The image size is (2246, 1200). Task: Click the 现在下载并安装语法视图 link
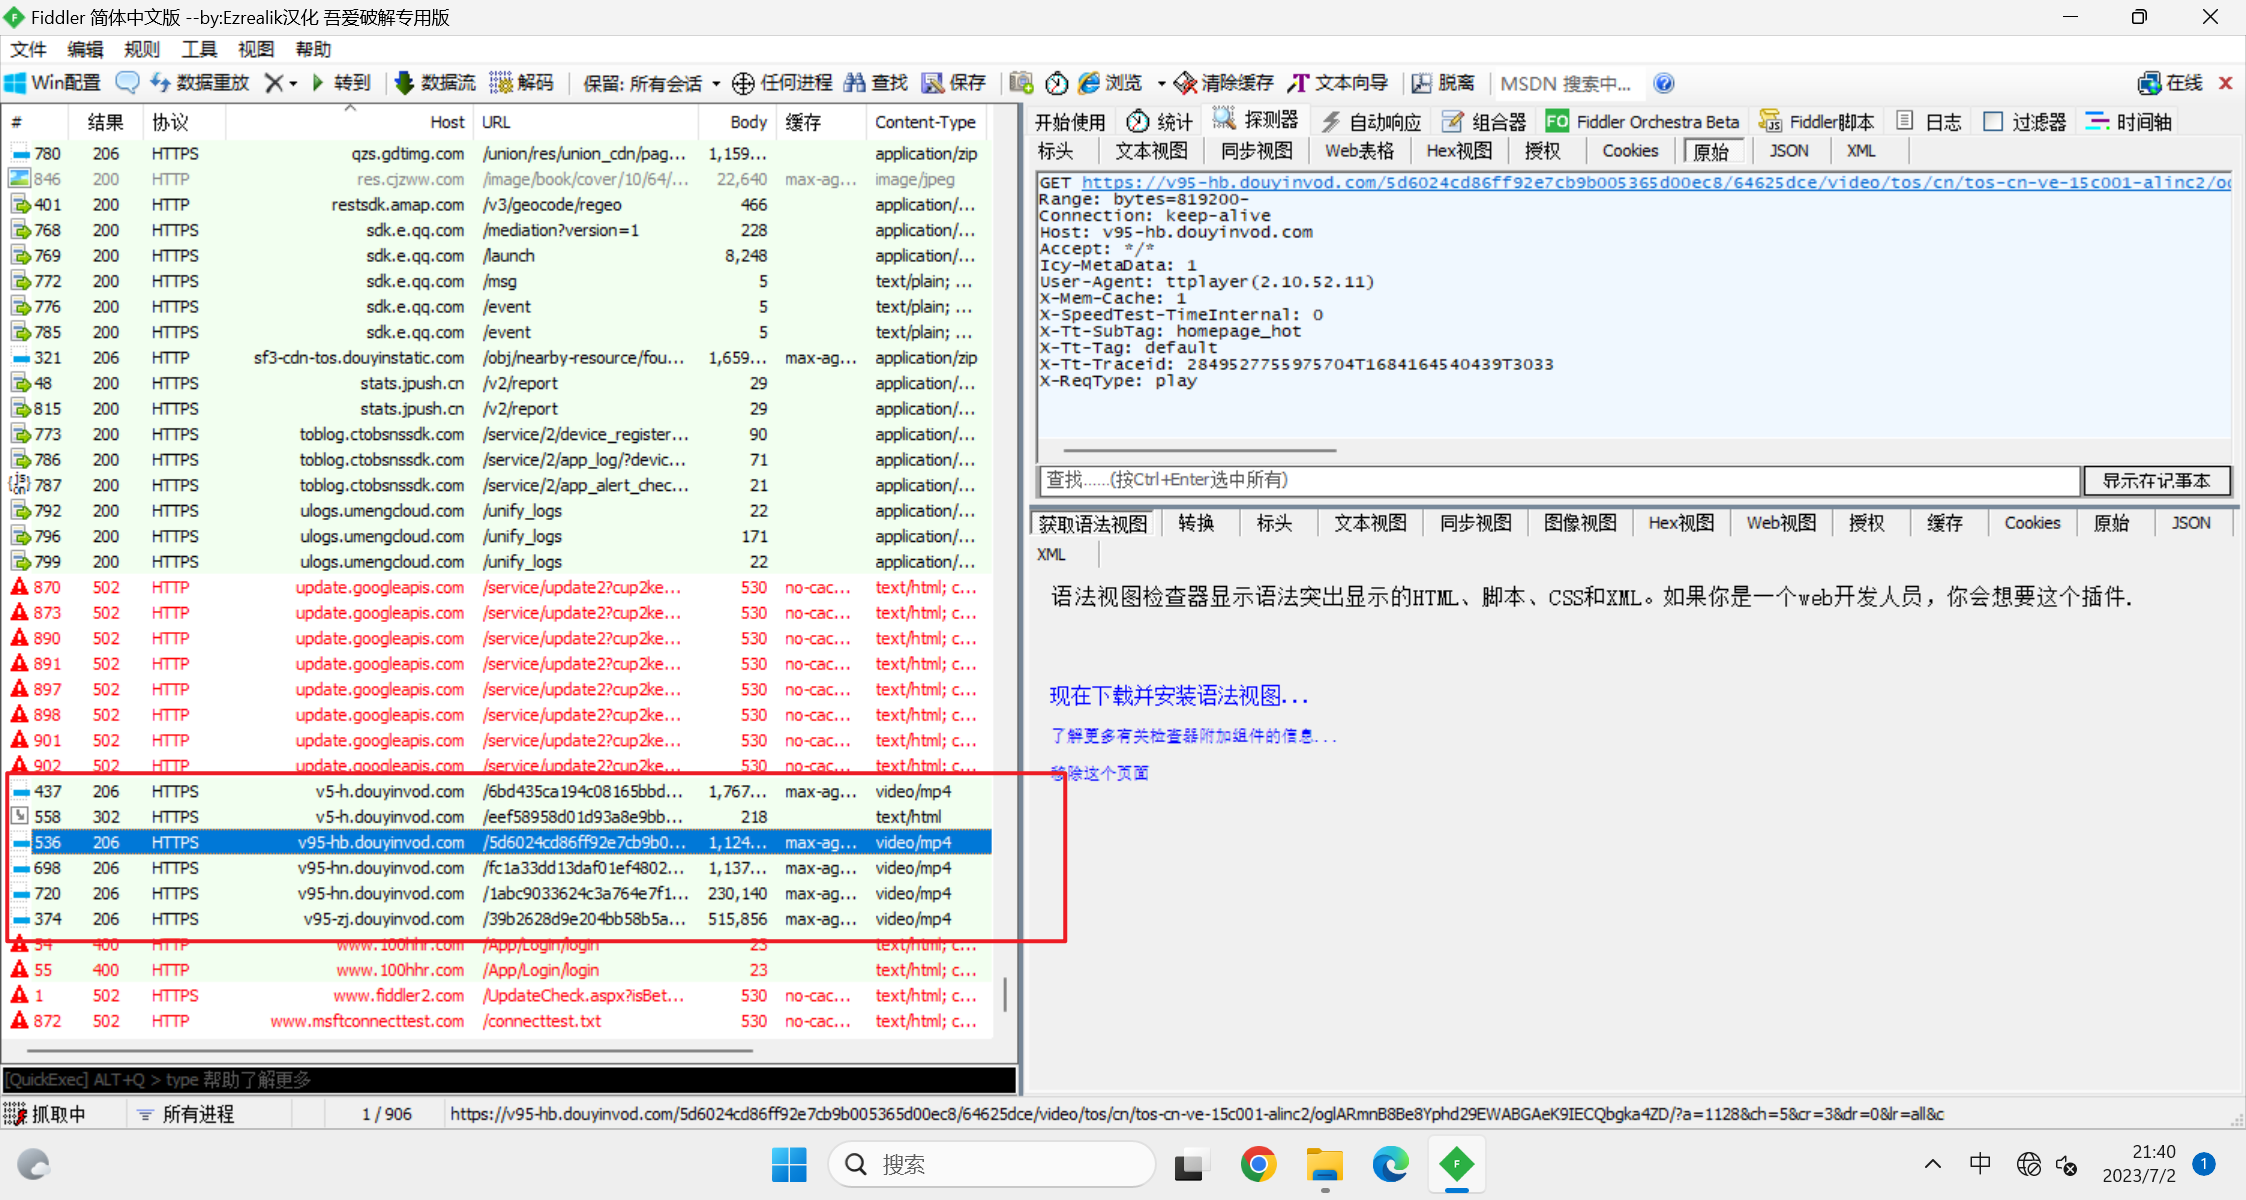1180,695
